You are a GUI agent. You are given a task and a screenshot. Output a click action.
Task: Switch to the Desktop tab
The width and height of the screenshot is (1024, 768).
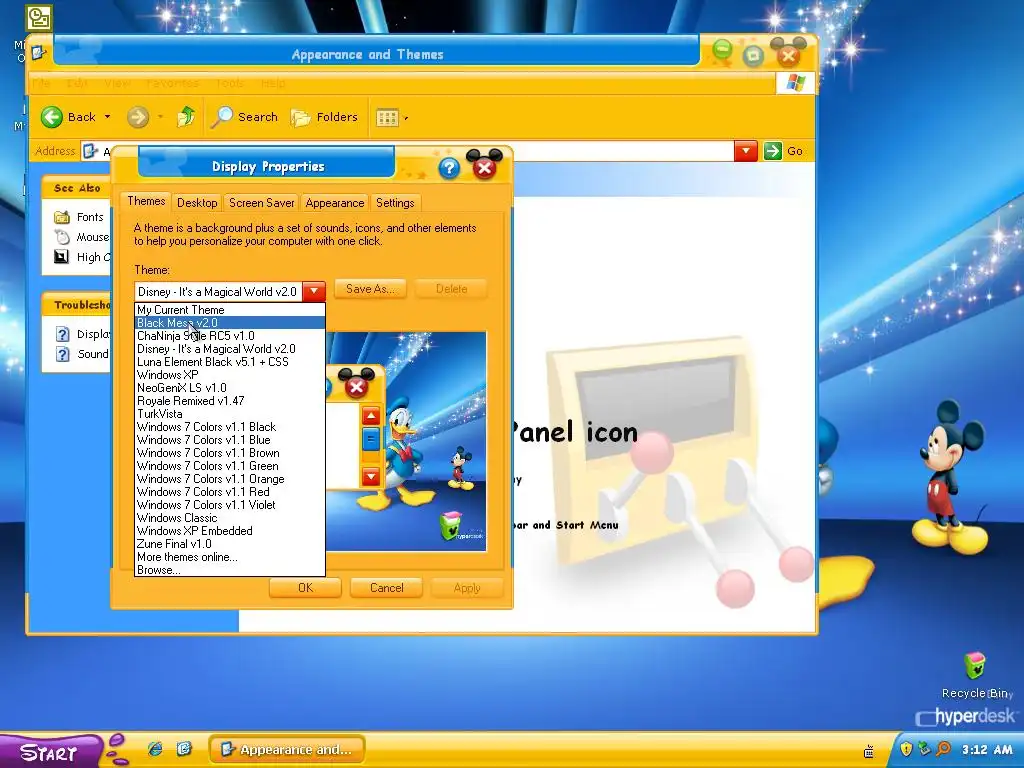tap(197, 202)
